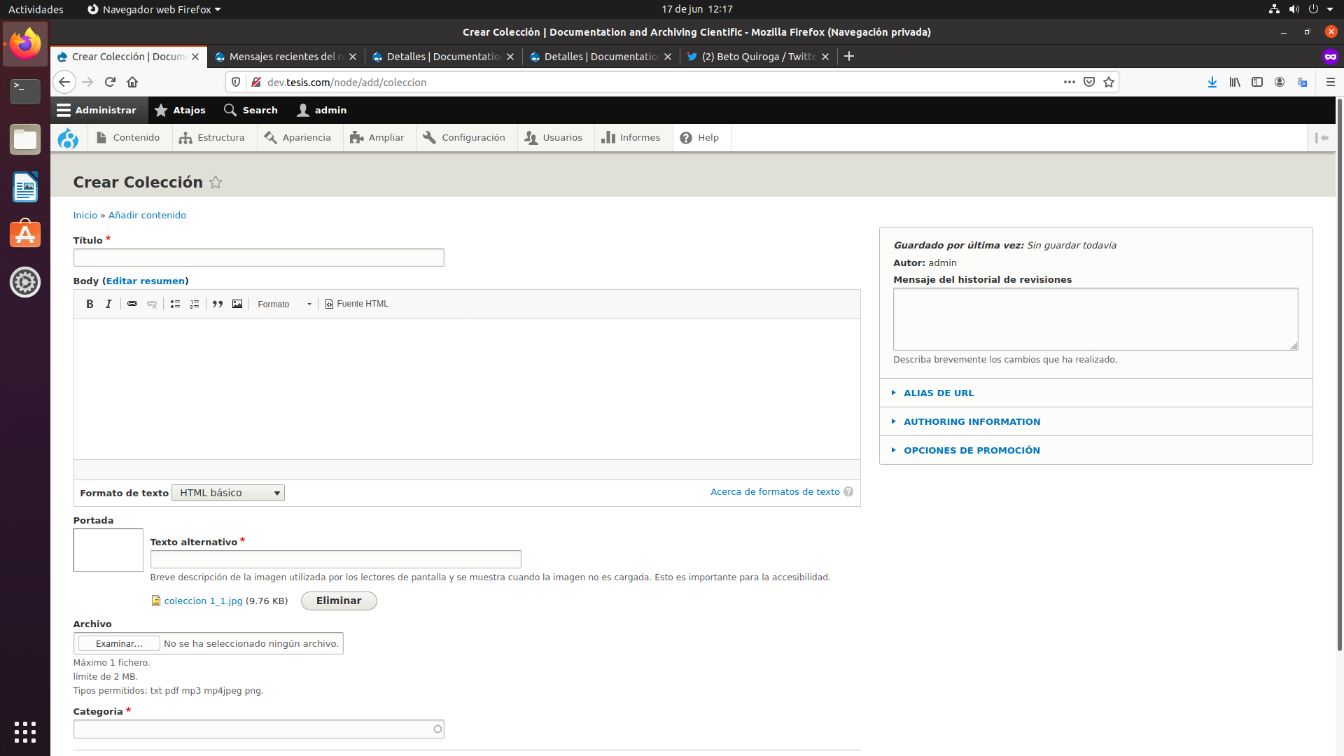Open the Formato dropdown in the editor
Viewport: 1344px width, 756px height.
coord(283,303)
